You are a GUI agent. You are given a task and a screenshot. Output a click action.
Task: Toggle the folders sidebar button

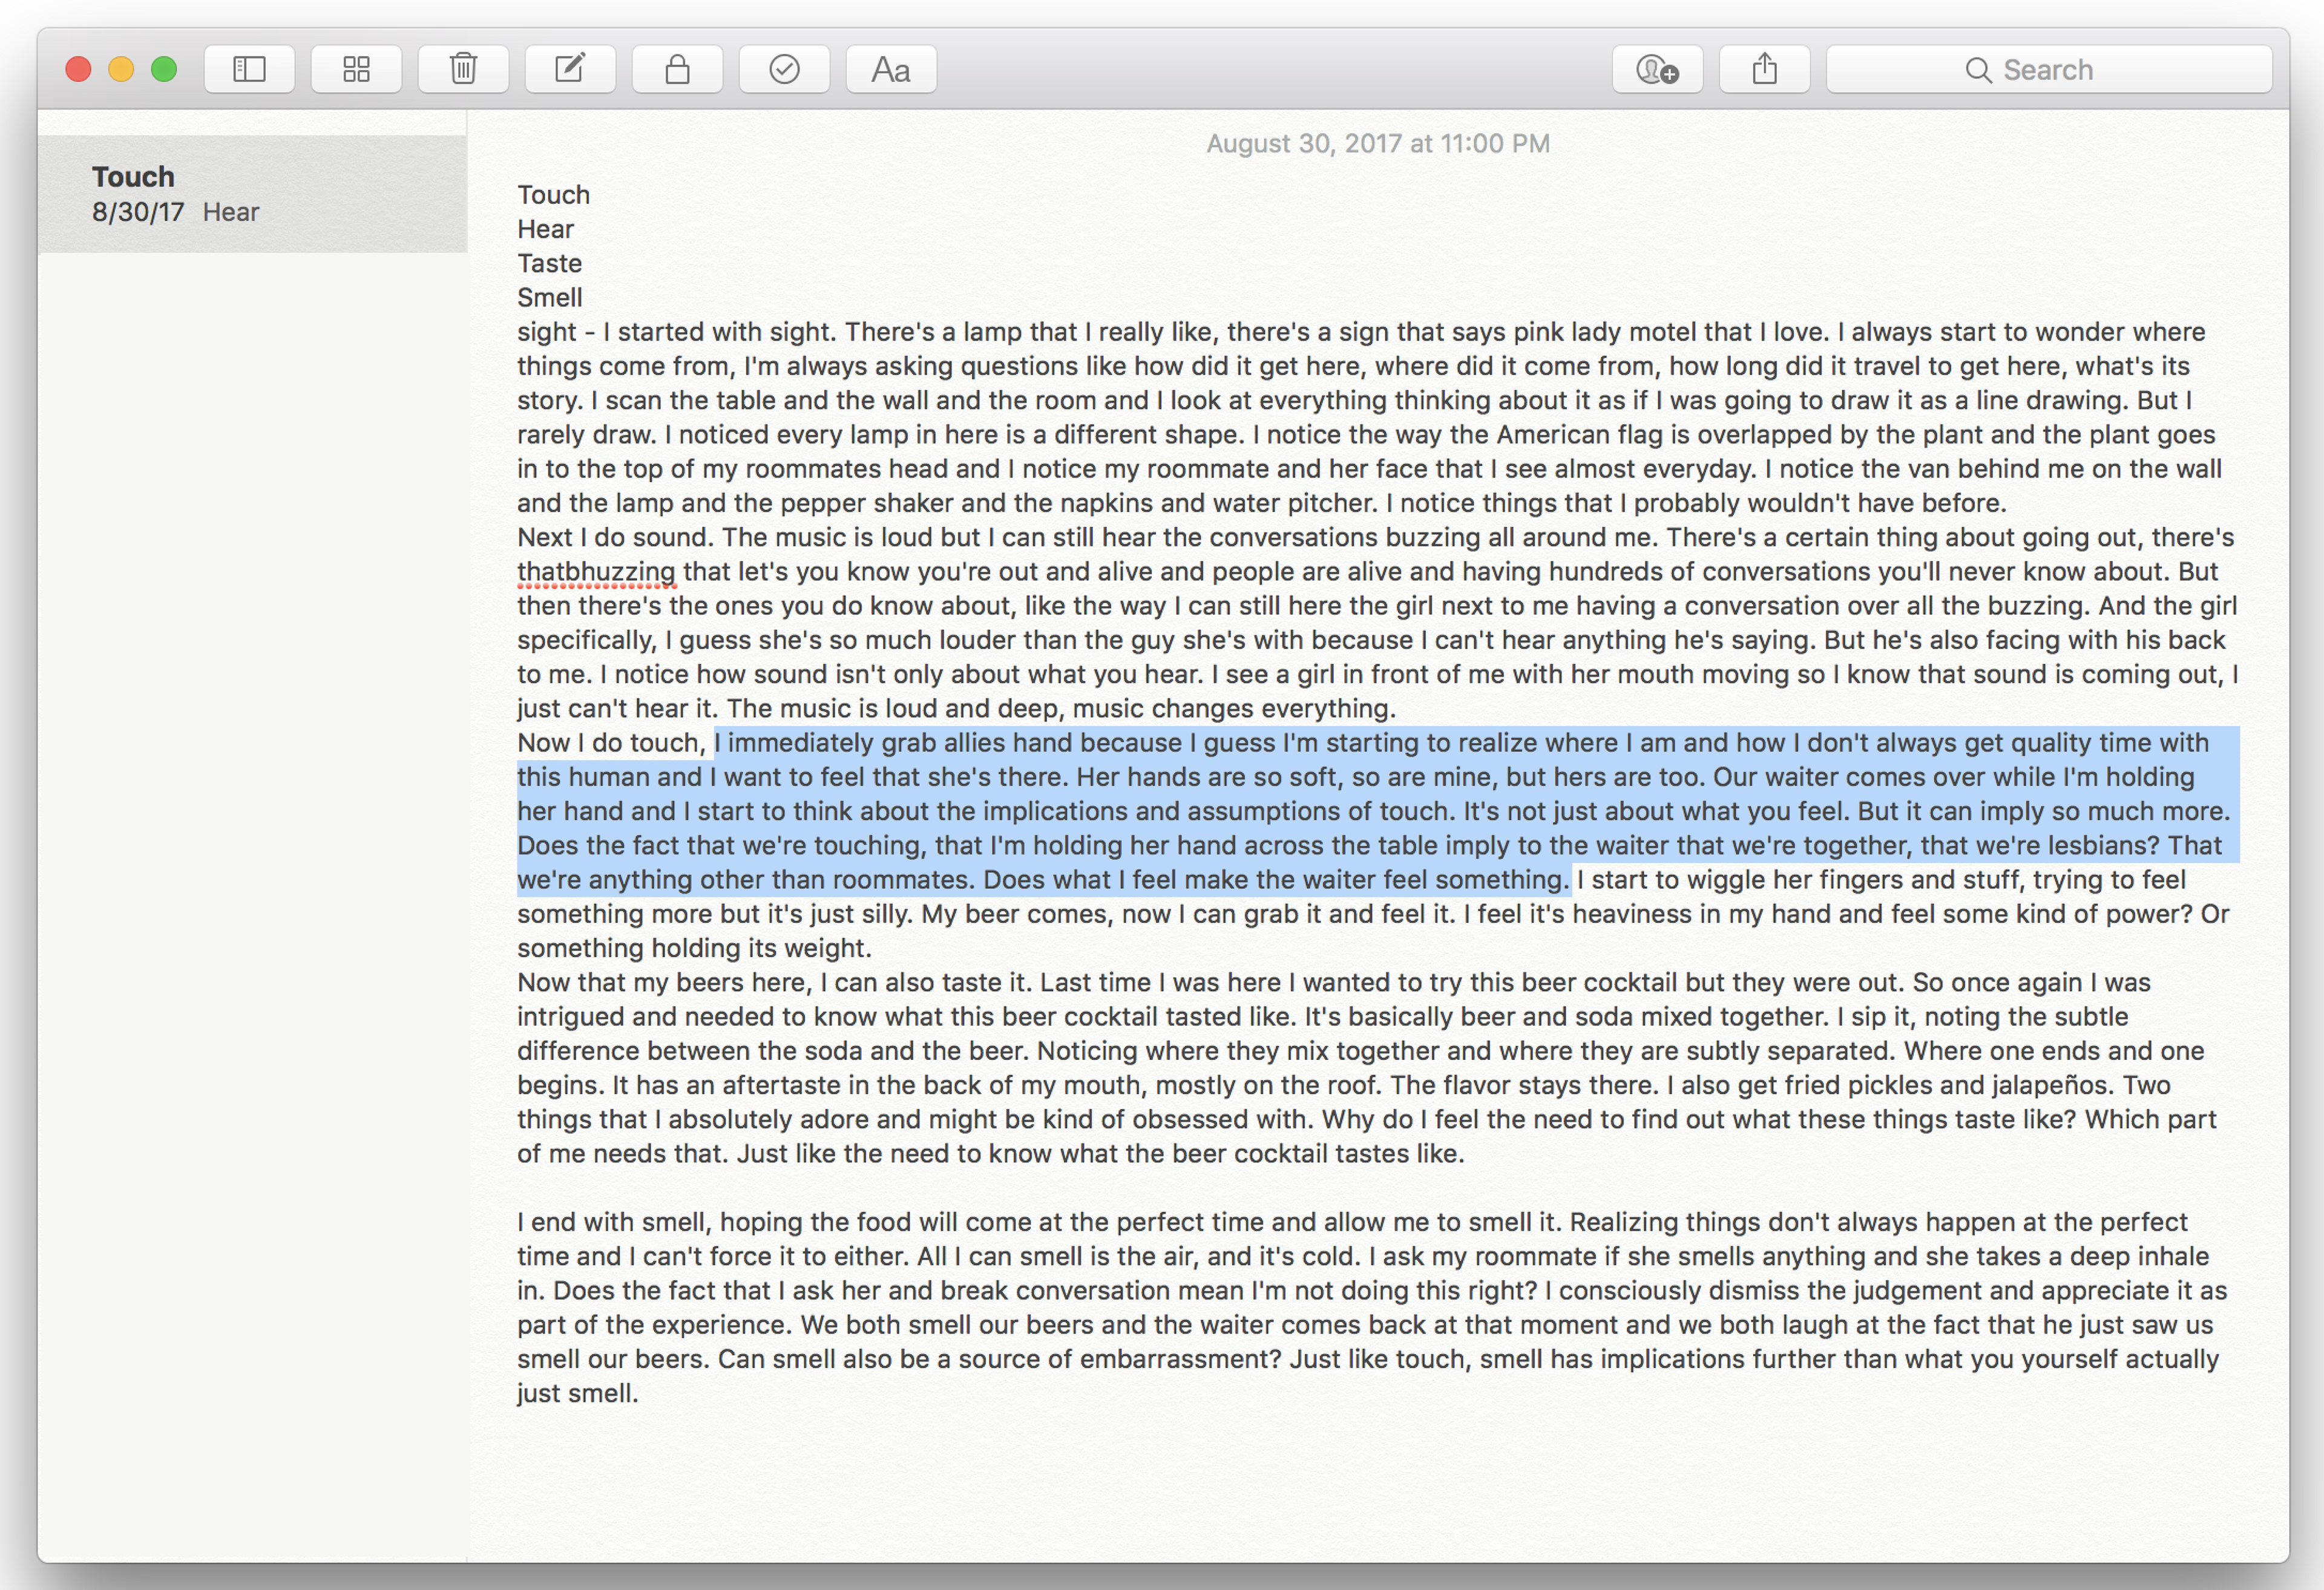click(x=249, y=69)
